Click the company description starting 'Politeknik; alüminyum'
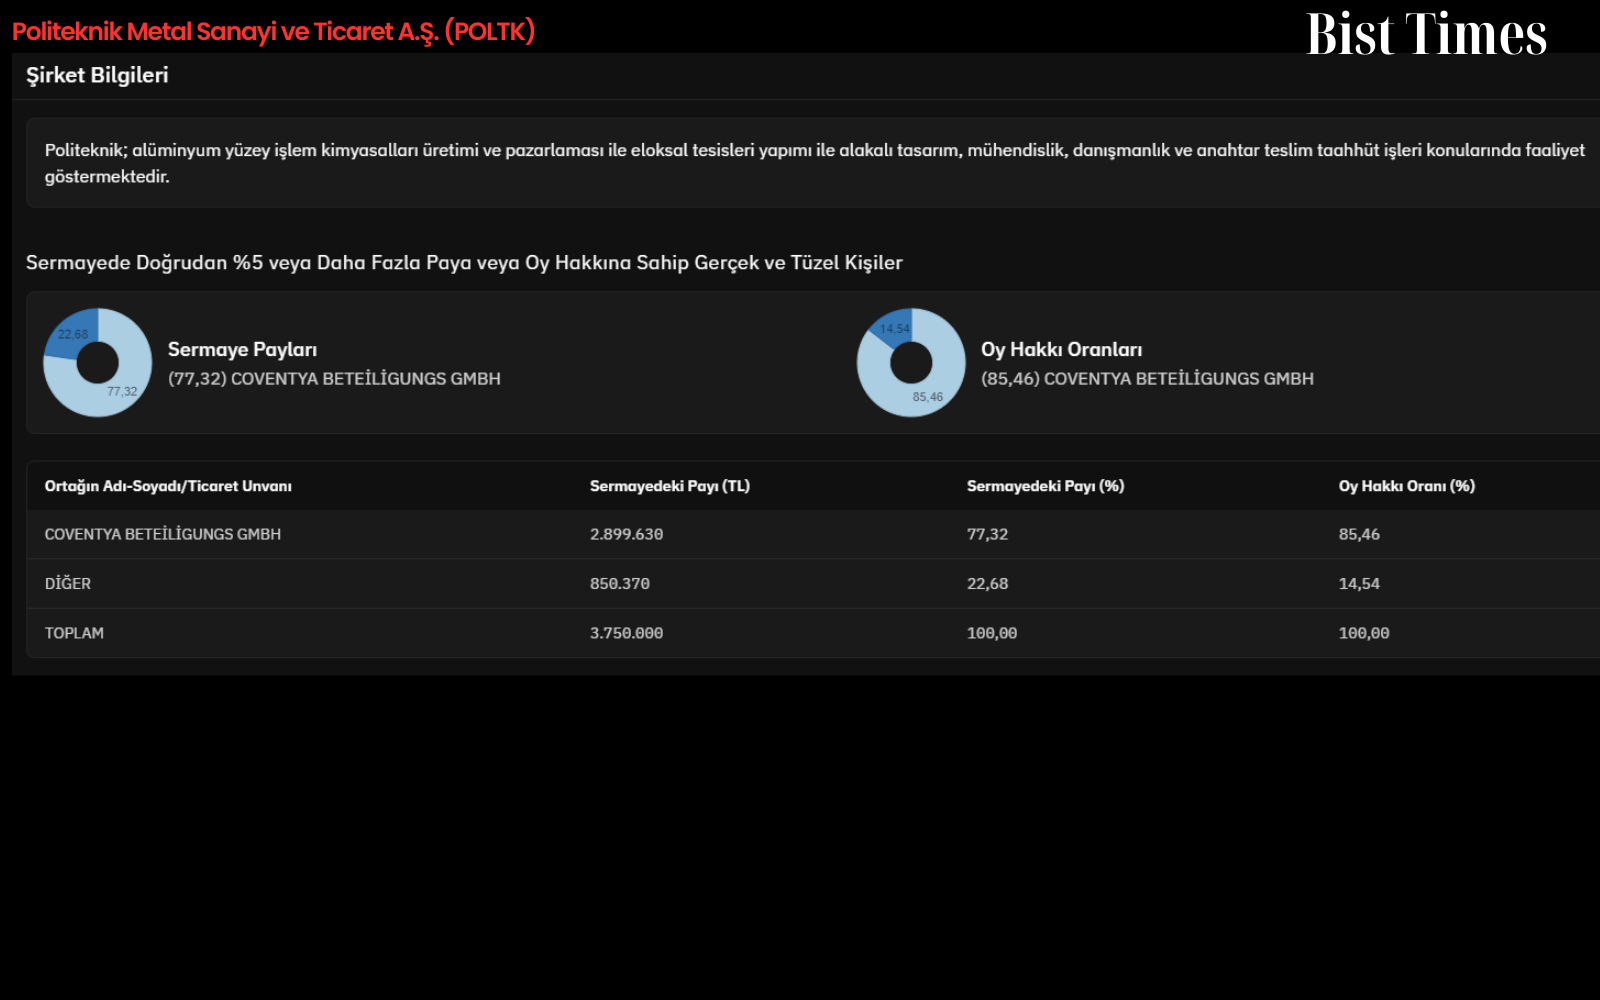This screenshot has width=1600, height=1000. coord(814,163)
